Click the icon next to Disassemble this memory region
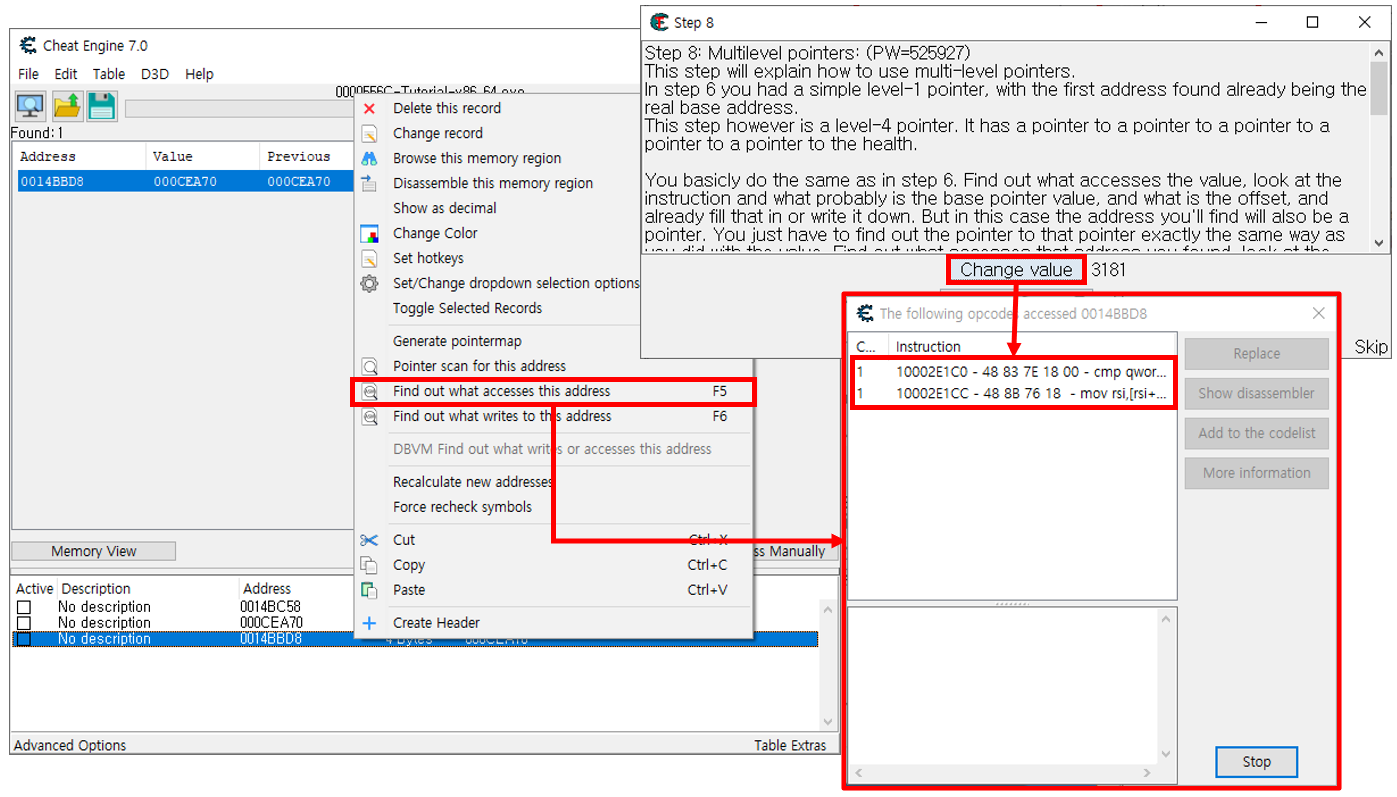 (369, 184)
